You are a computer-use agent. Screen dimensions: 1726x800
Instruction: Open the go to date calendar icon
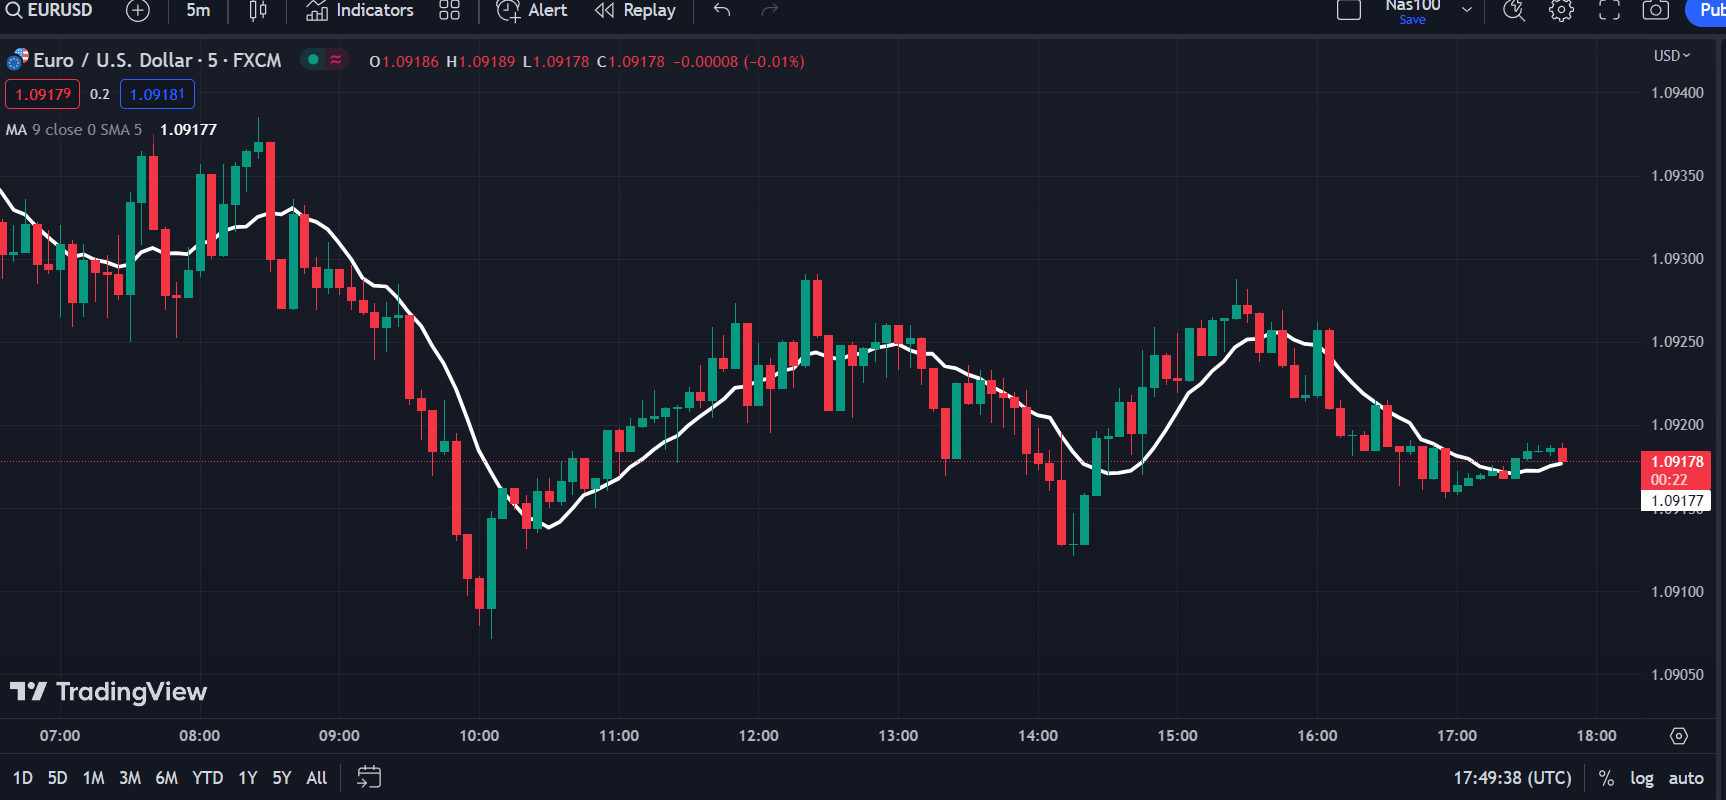pos(369,777)
